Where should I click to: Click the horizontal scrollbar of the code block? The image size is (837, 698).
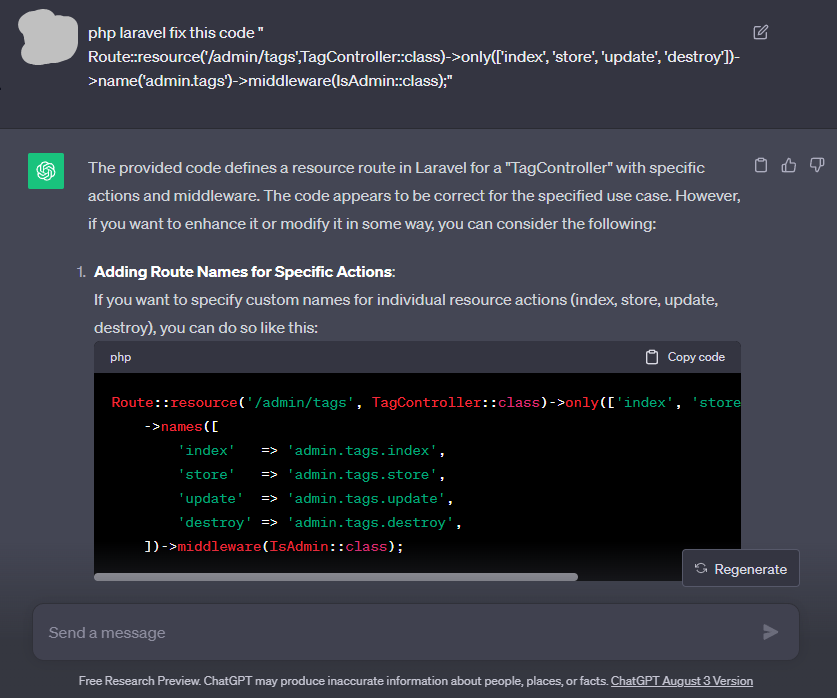point(336,577)
